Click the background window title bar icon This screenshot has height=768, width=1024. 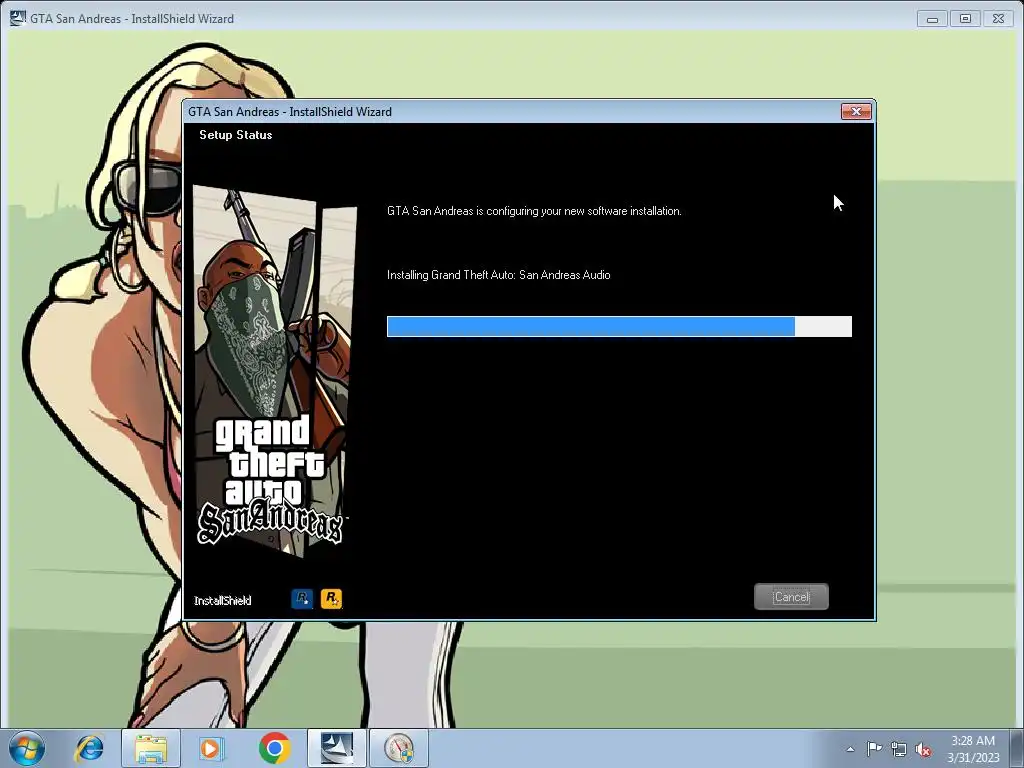(18, 18)
